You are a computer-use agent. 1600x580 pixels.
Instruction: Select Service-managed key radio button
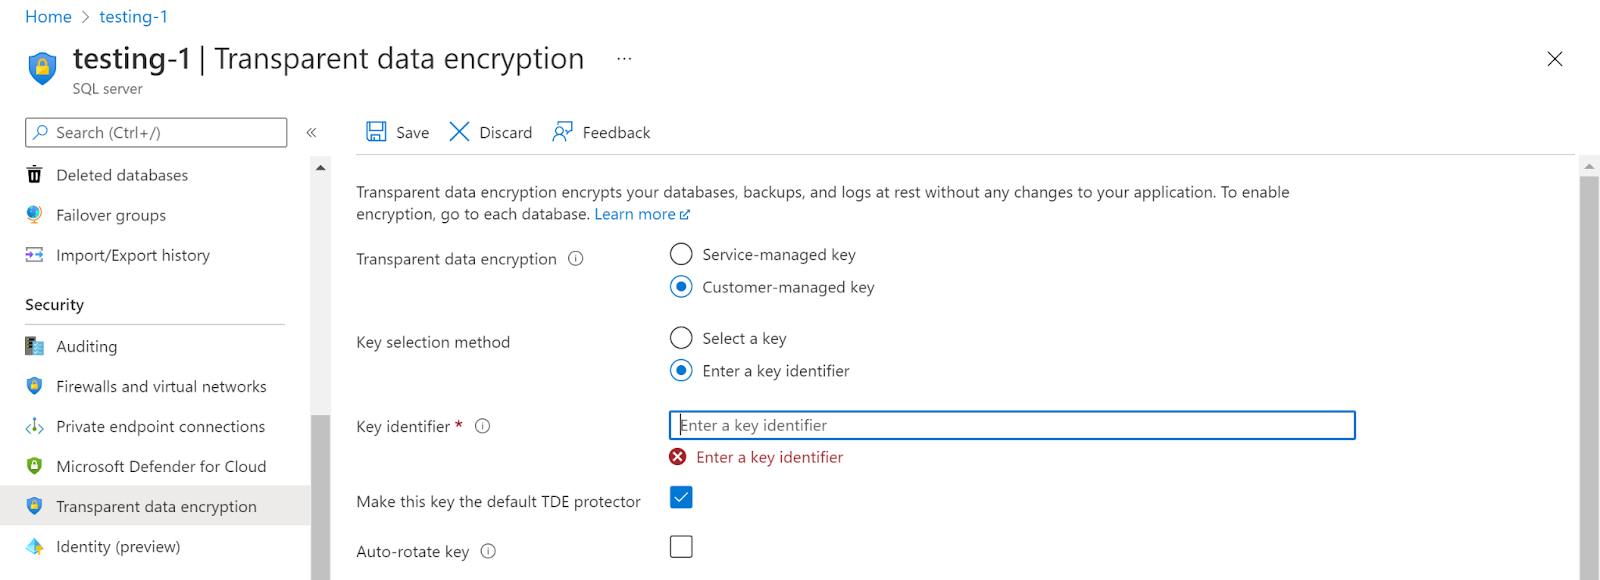pos(681,255)
